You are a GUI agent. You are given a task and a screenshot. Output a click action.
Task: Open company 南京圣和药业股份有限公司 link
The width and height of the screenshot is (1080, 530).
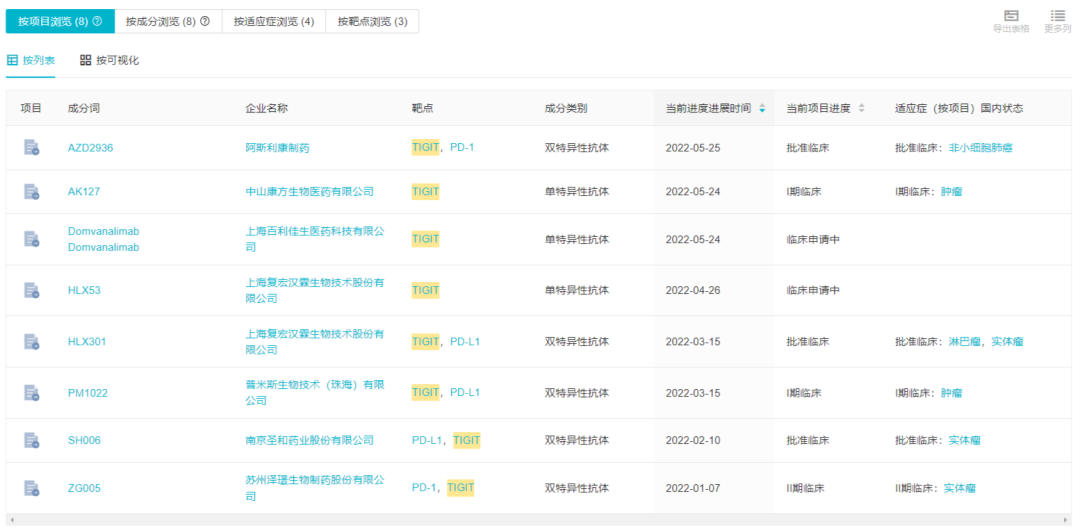(x=310, y=440)
